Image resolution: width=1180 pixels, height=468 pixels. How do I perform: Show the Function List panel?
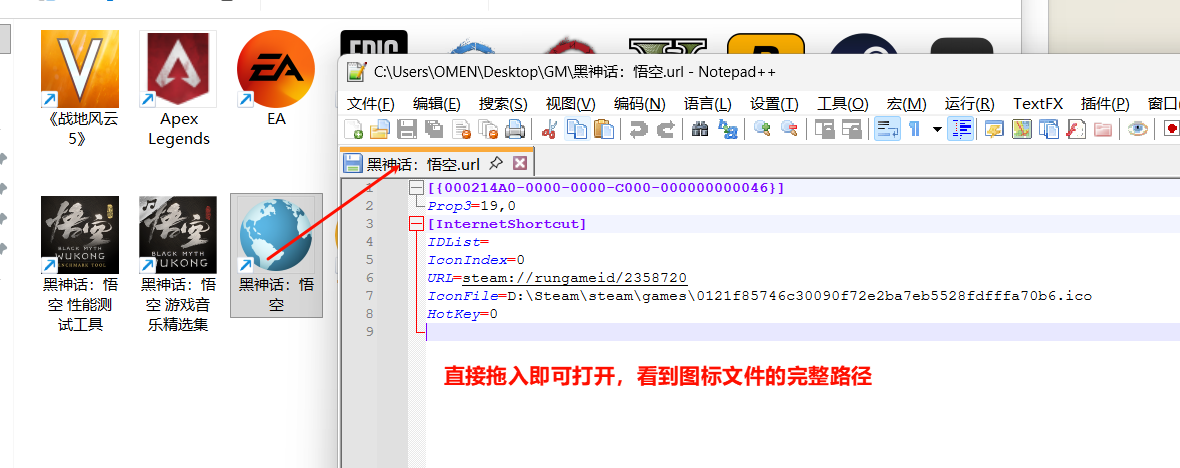[1075, 129]
